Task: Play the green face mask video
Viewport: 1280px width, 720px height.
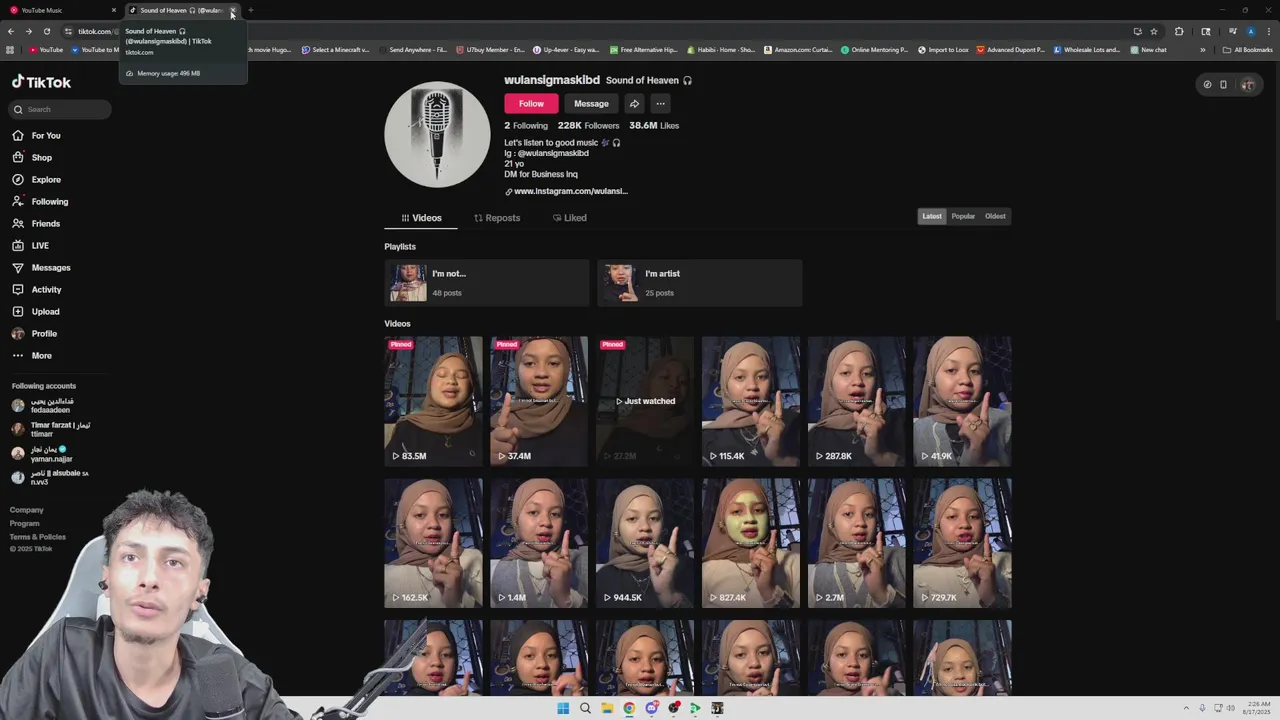Action: 751,543
